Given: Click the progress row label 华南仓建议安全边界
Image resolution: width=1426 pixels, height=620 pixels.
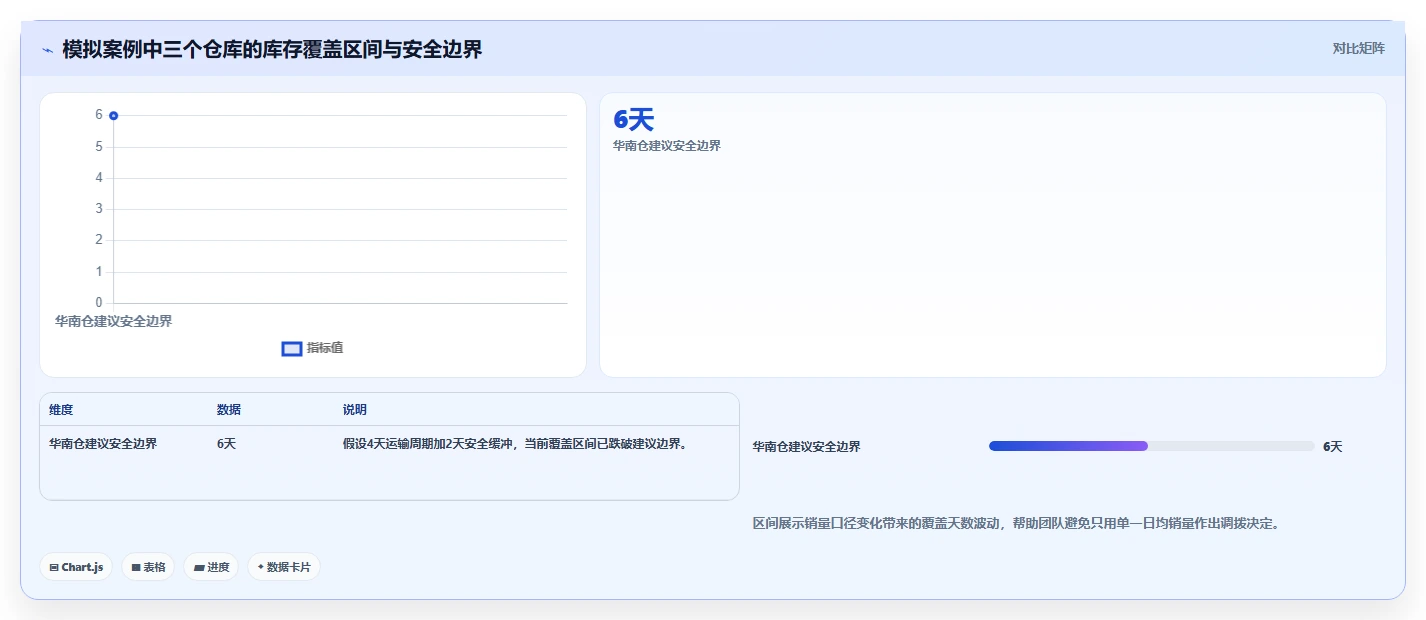Looking at the screenshot, I should coord(807,447).
